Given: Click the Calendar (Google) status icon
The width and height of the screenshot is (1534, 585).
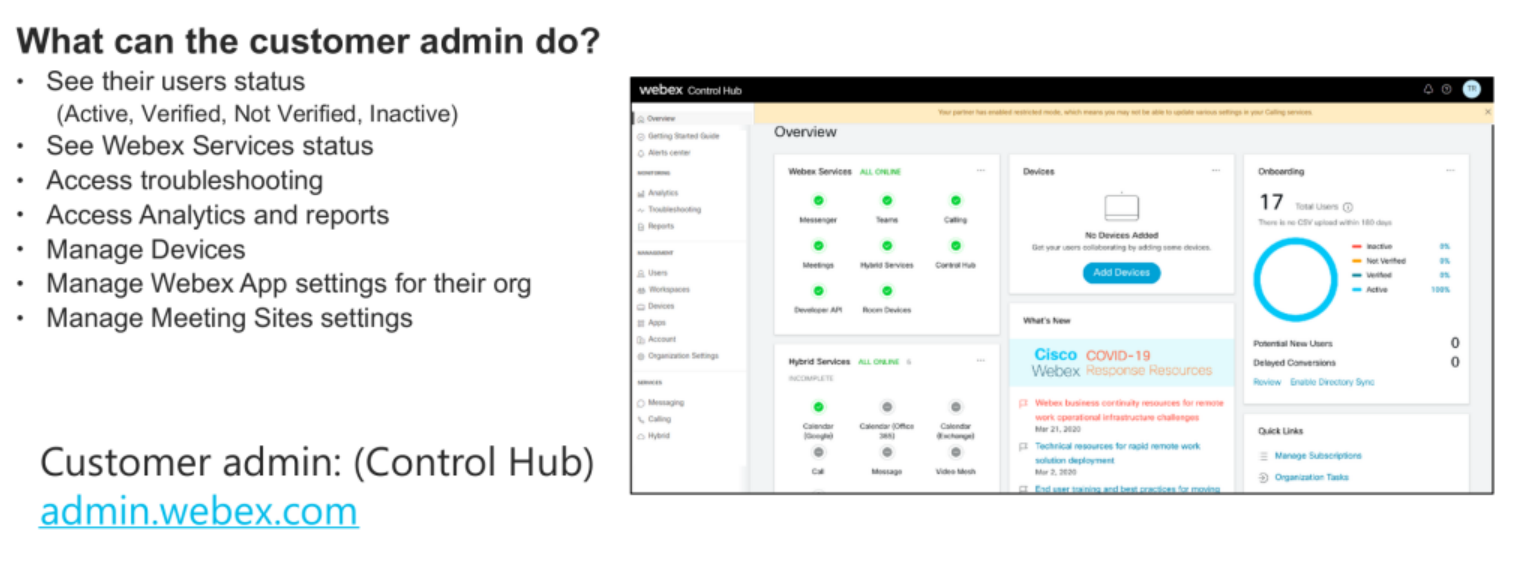Looking at the screenshot, I should 818,407.
